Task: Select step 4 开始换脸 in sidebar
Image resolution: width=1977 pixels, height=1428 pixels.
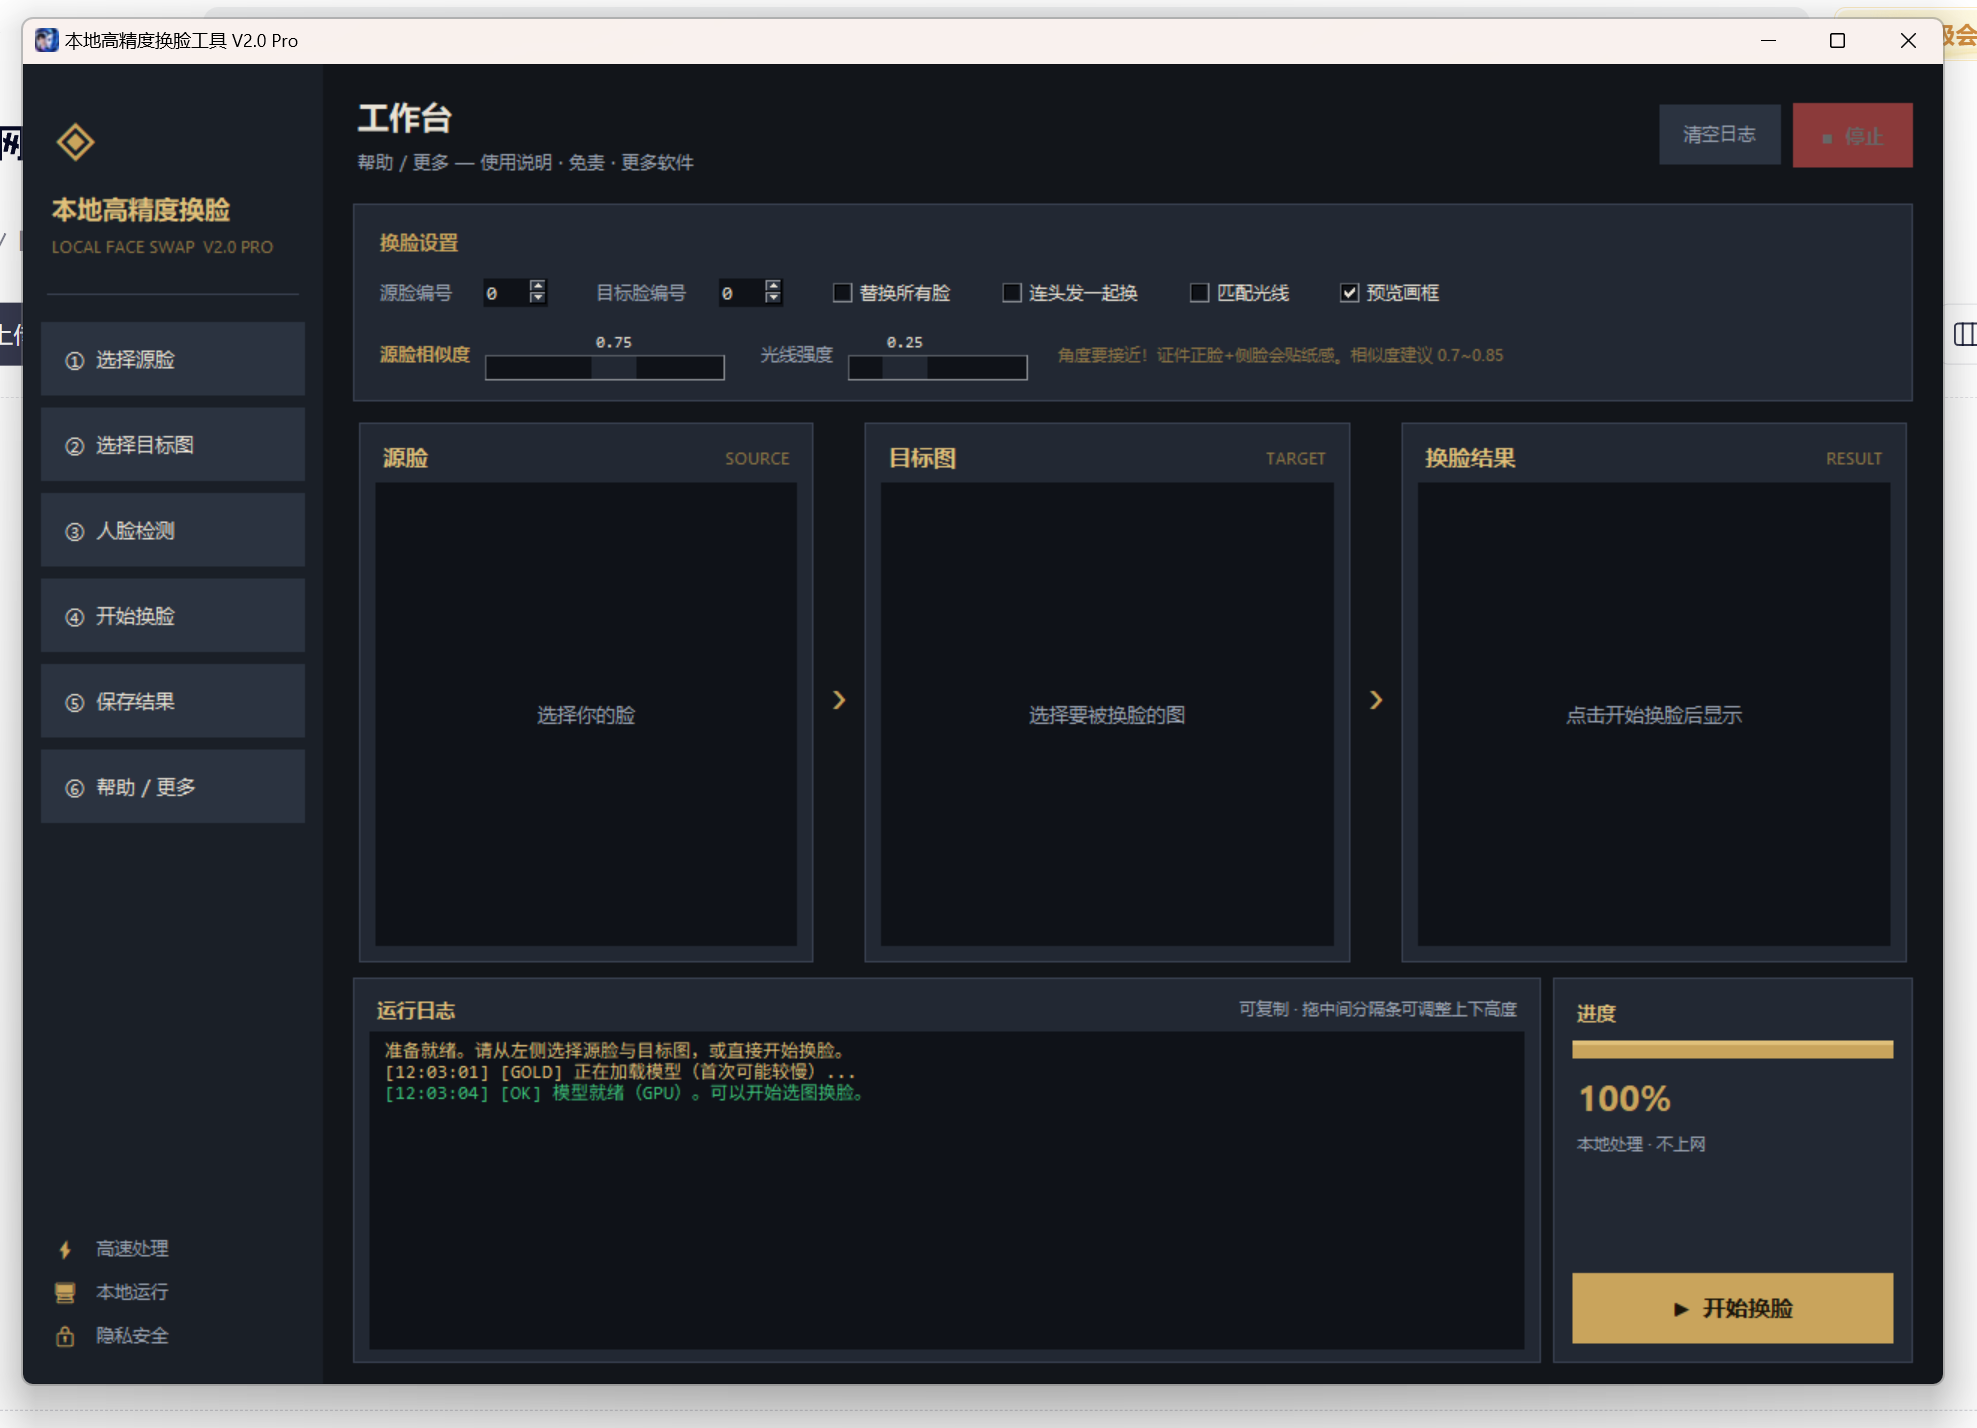Action: [x=173, y=616]
